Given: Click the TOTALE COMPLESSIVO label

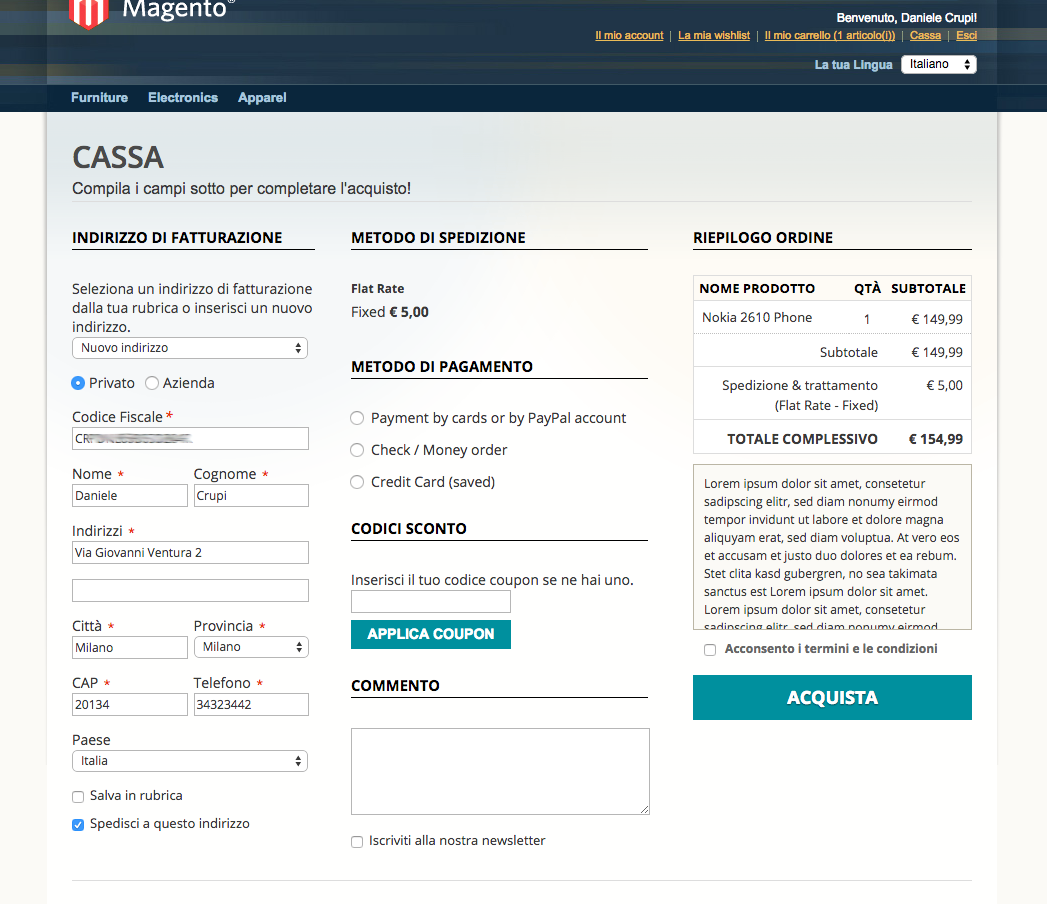Looking at the screenshot, I should (802, 439).
